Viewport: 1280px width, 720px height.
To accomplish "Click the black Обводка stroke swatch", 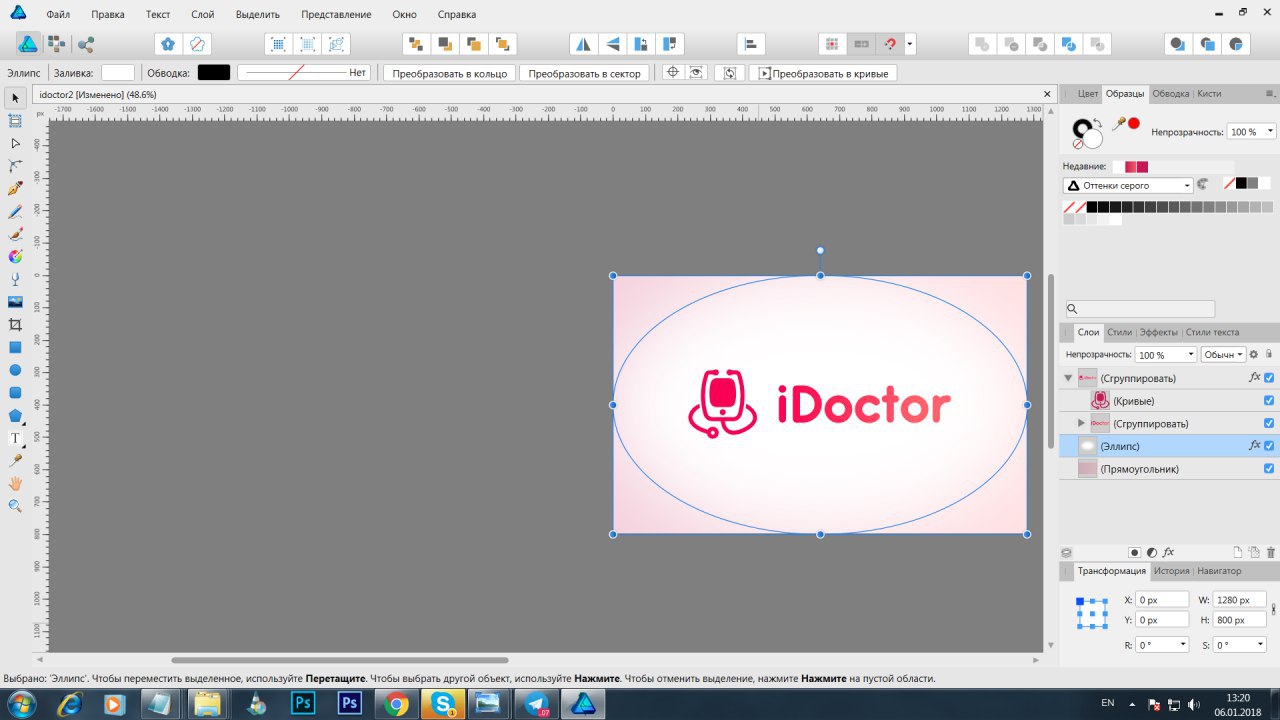I will tap(213, 73).
